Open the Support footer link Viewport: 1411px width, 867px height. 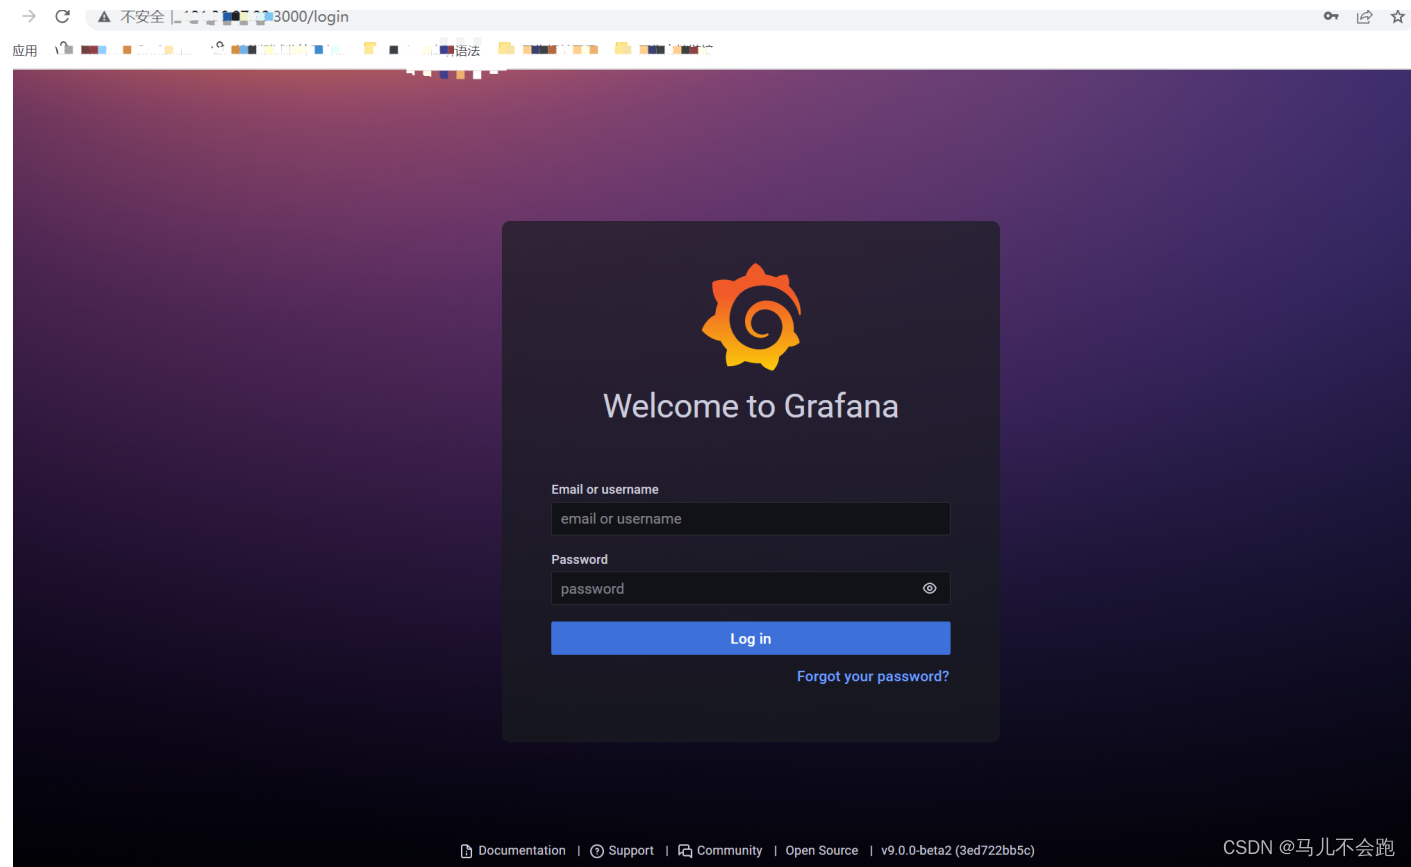(622, 850)
